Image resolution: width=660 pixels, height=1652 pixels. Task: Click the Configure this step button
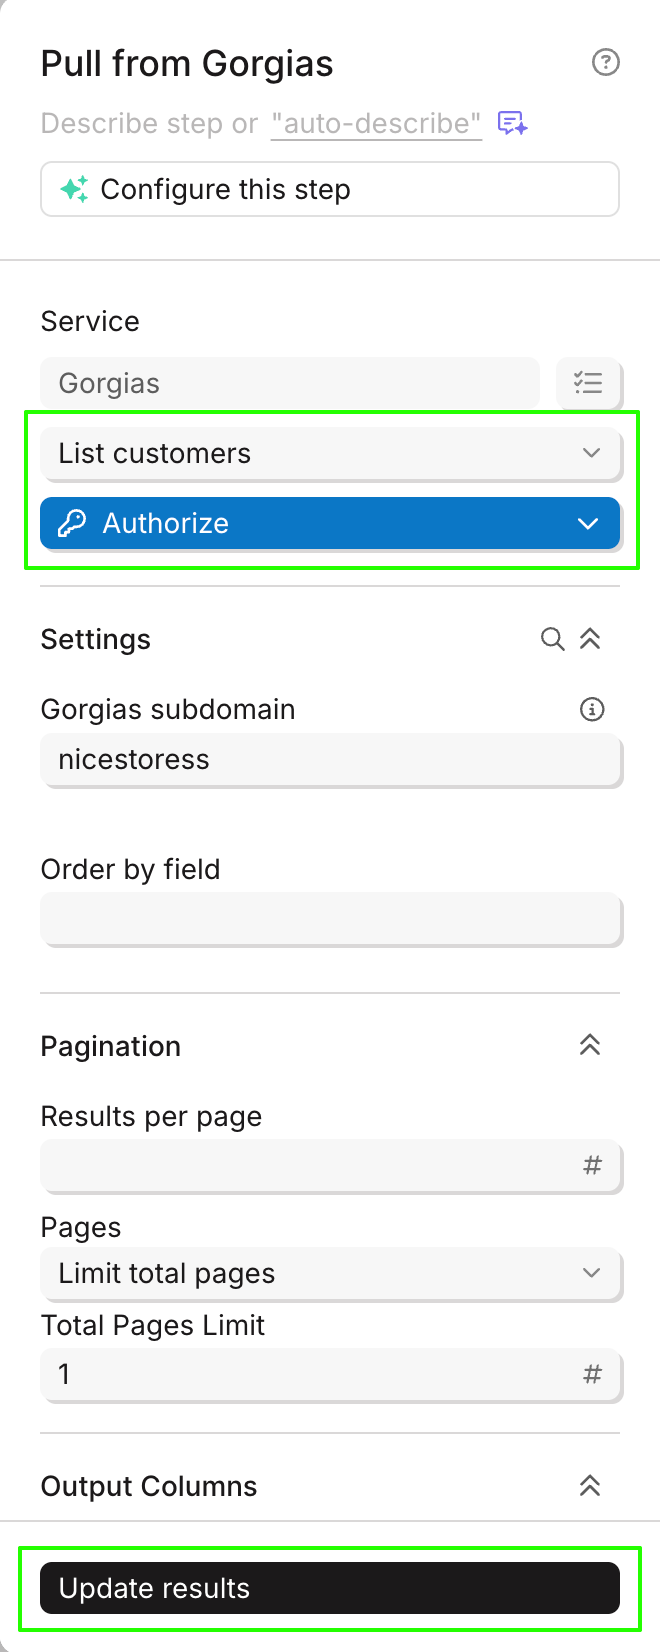(330, 189)
